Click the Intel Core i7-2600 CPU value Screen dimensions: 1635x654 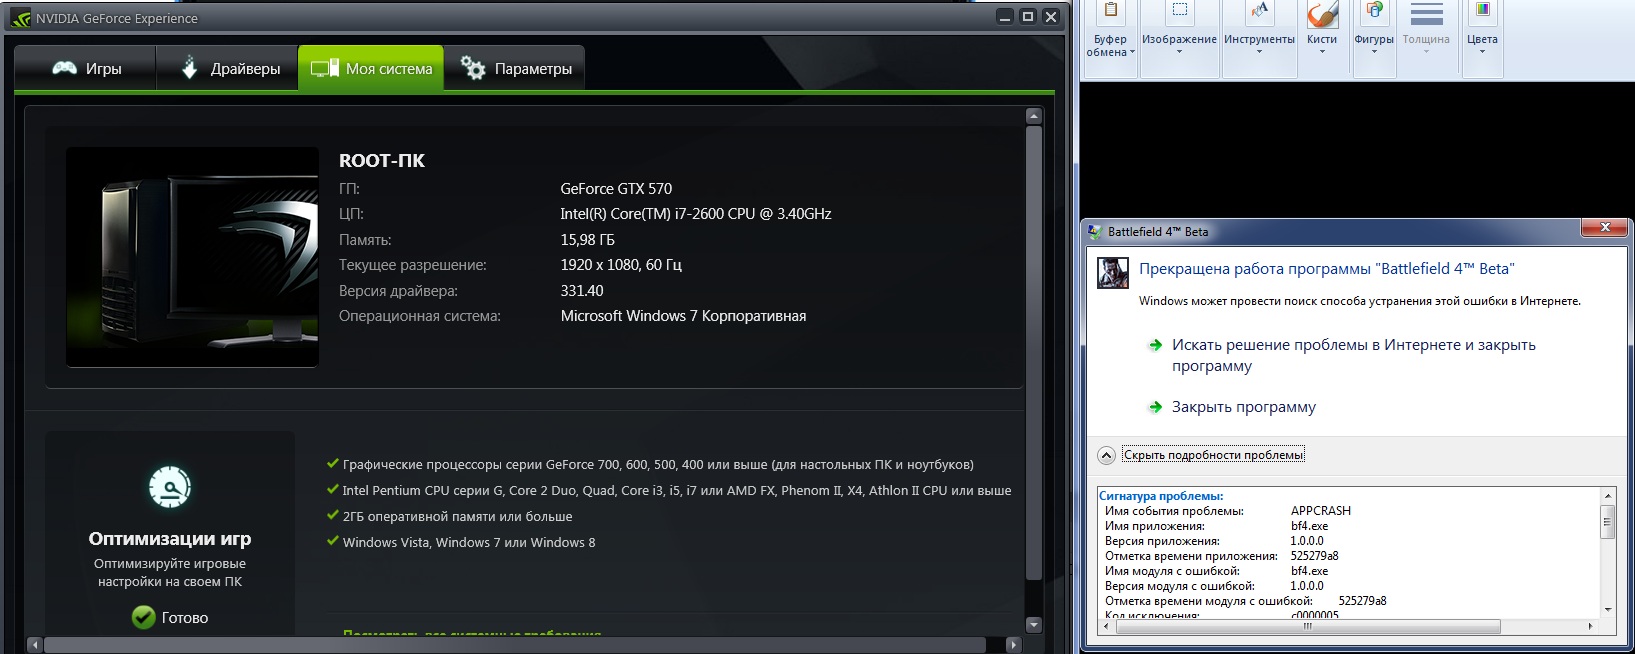[696, 214]
